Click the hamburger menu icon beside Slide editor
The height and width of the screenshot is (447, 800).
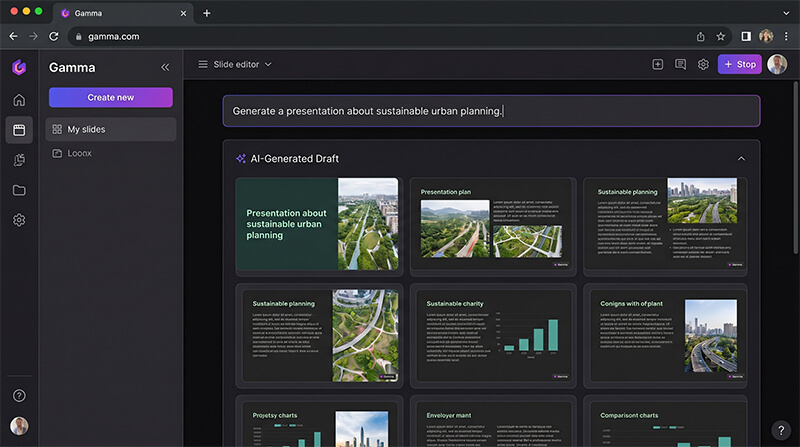[x=203, y=64]
